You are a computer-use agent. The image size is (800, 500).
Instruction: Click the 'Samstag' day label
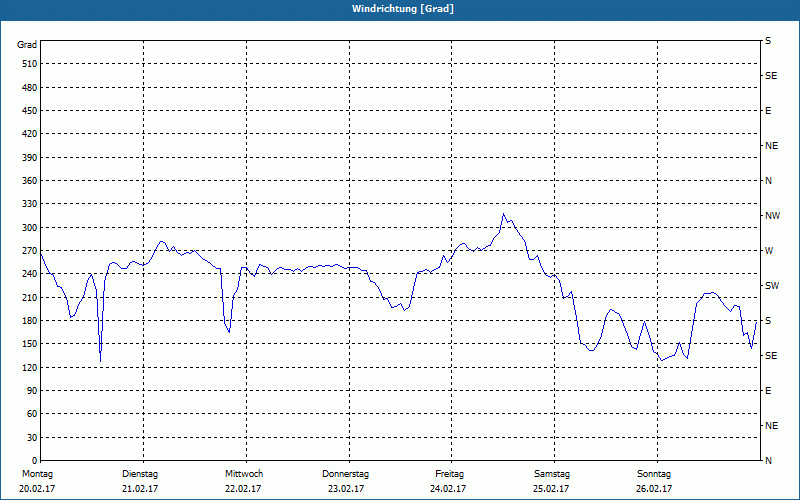point(552,474)
